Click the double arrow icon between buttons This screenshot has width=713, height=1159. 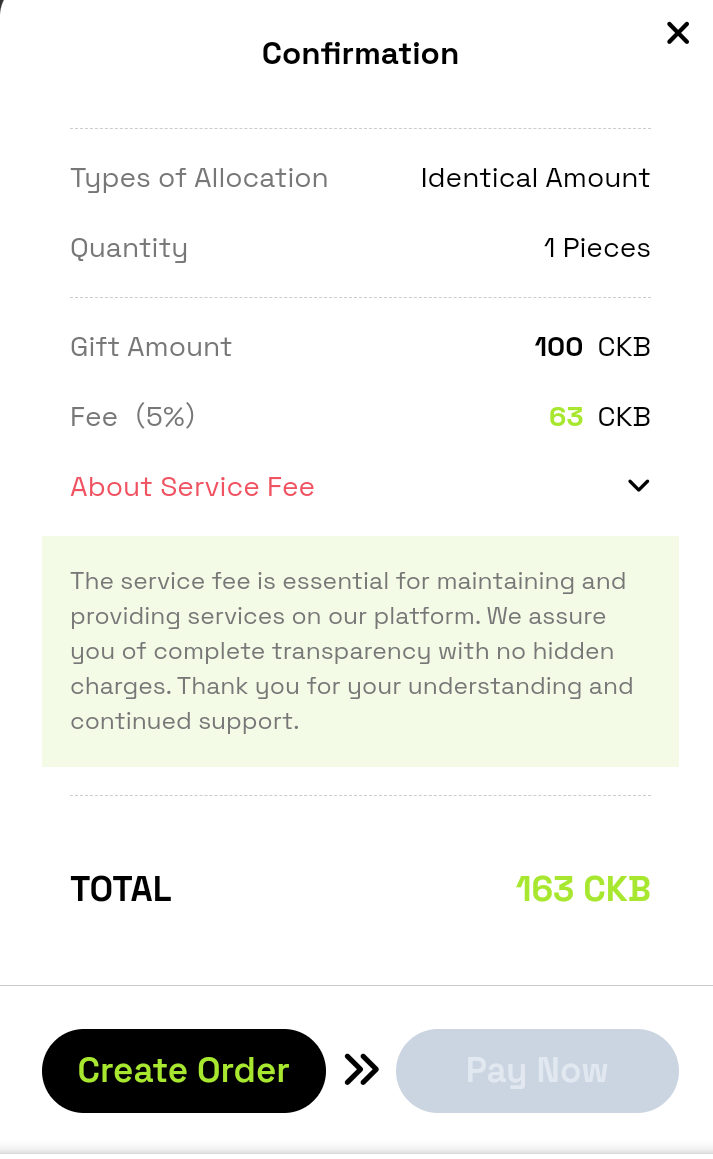pyautogui.click(x=361, y=1071)
